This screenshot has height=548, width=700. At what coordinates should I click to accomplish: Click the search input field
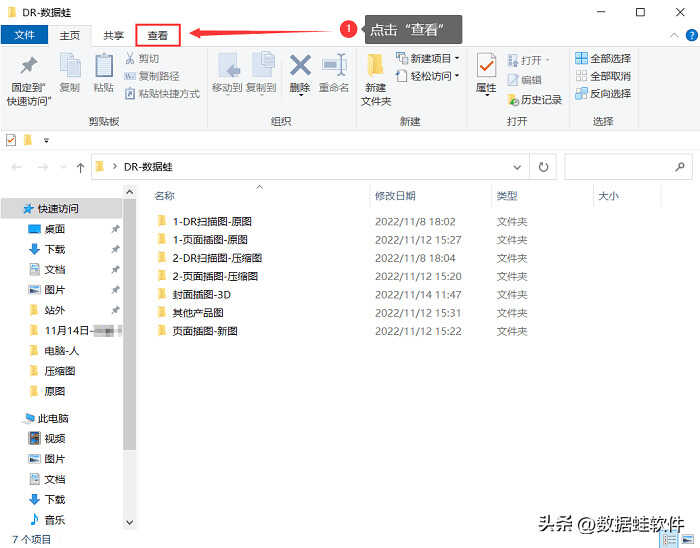pyautogui.click(x=620, y=167)
